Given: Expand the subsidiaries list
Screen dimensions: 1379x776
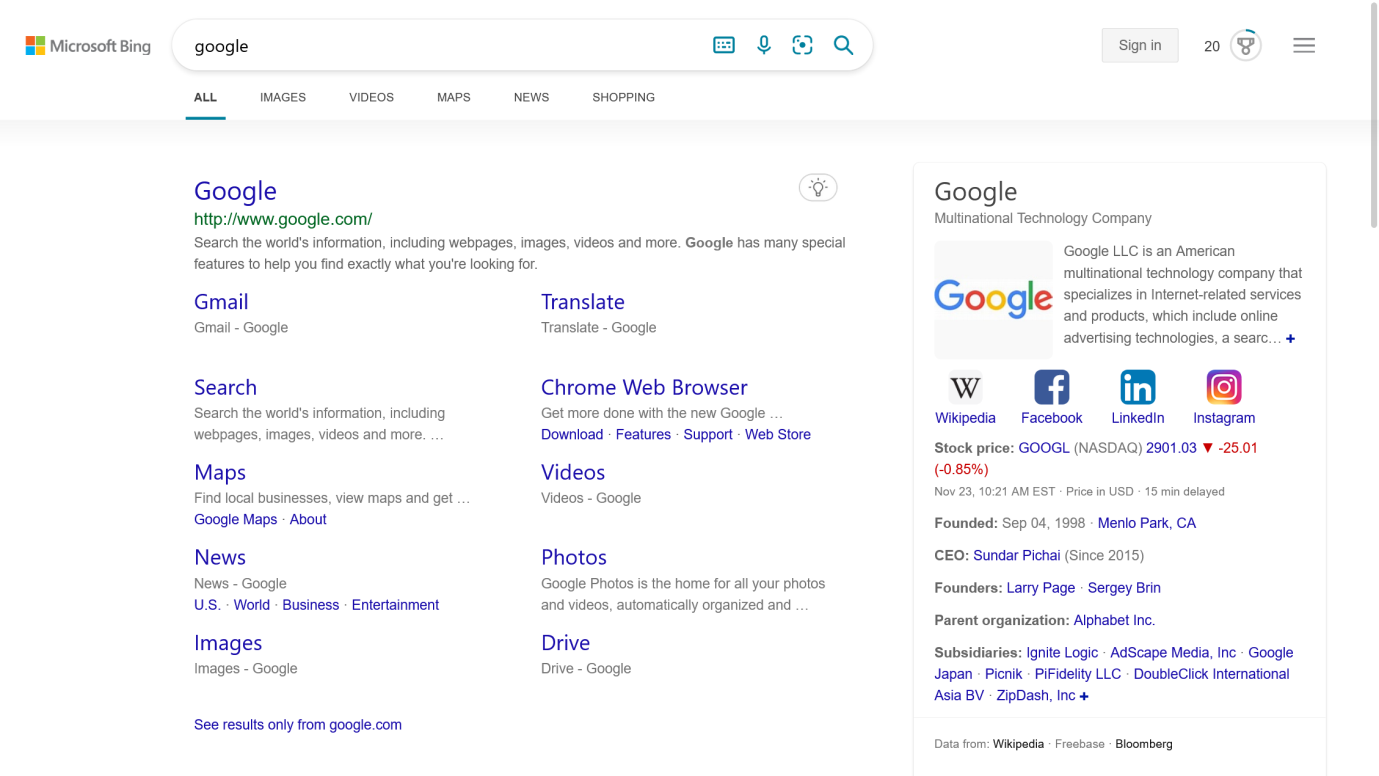Looking at the screenshot, I should click(1084, 696).
